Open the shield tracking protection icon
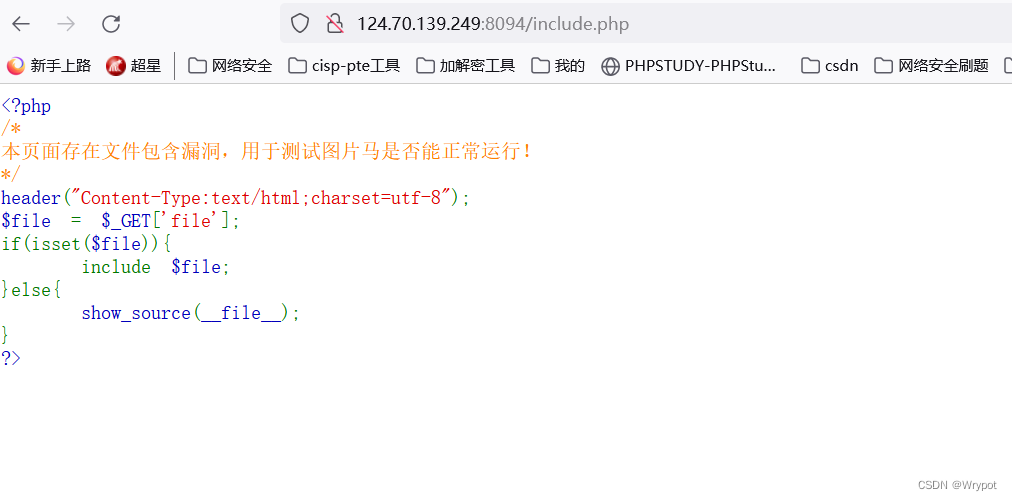Image resolution: width=1012 pixels, height=501 pixels. [300, 24]
